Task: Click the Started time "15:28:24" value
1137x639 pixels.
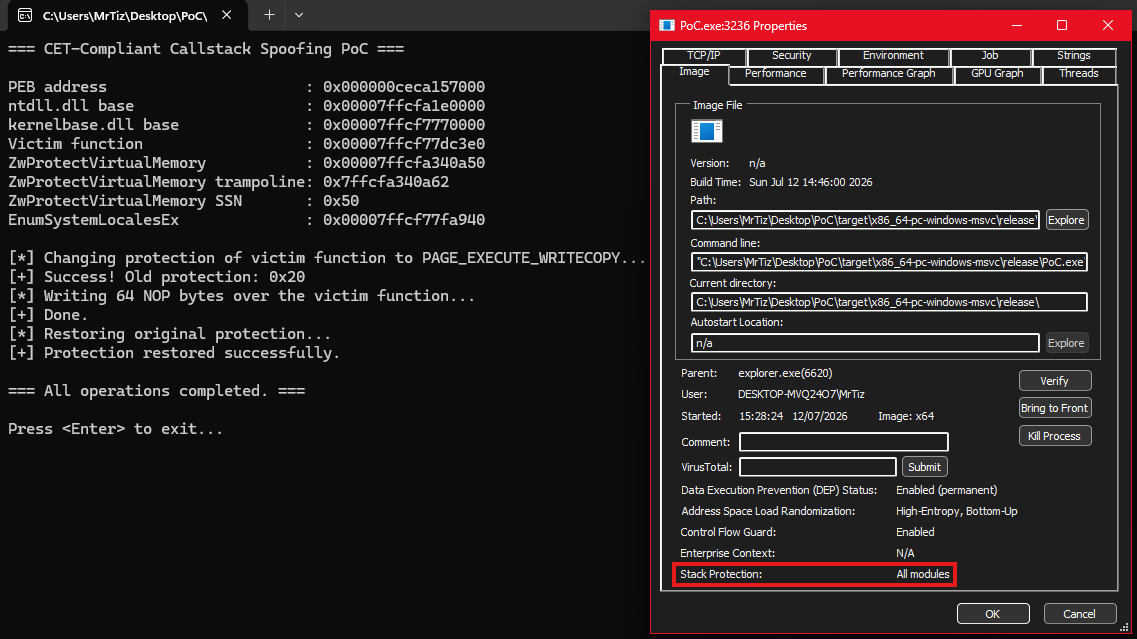Action: pyautogui.click(x=761, y=416)
